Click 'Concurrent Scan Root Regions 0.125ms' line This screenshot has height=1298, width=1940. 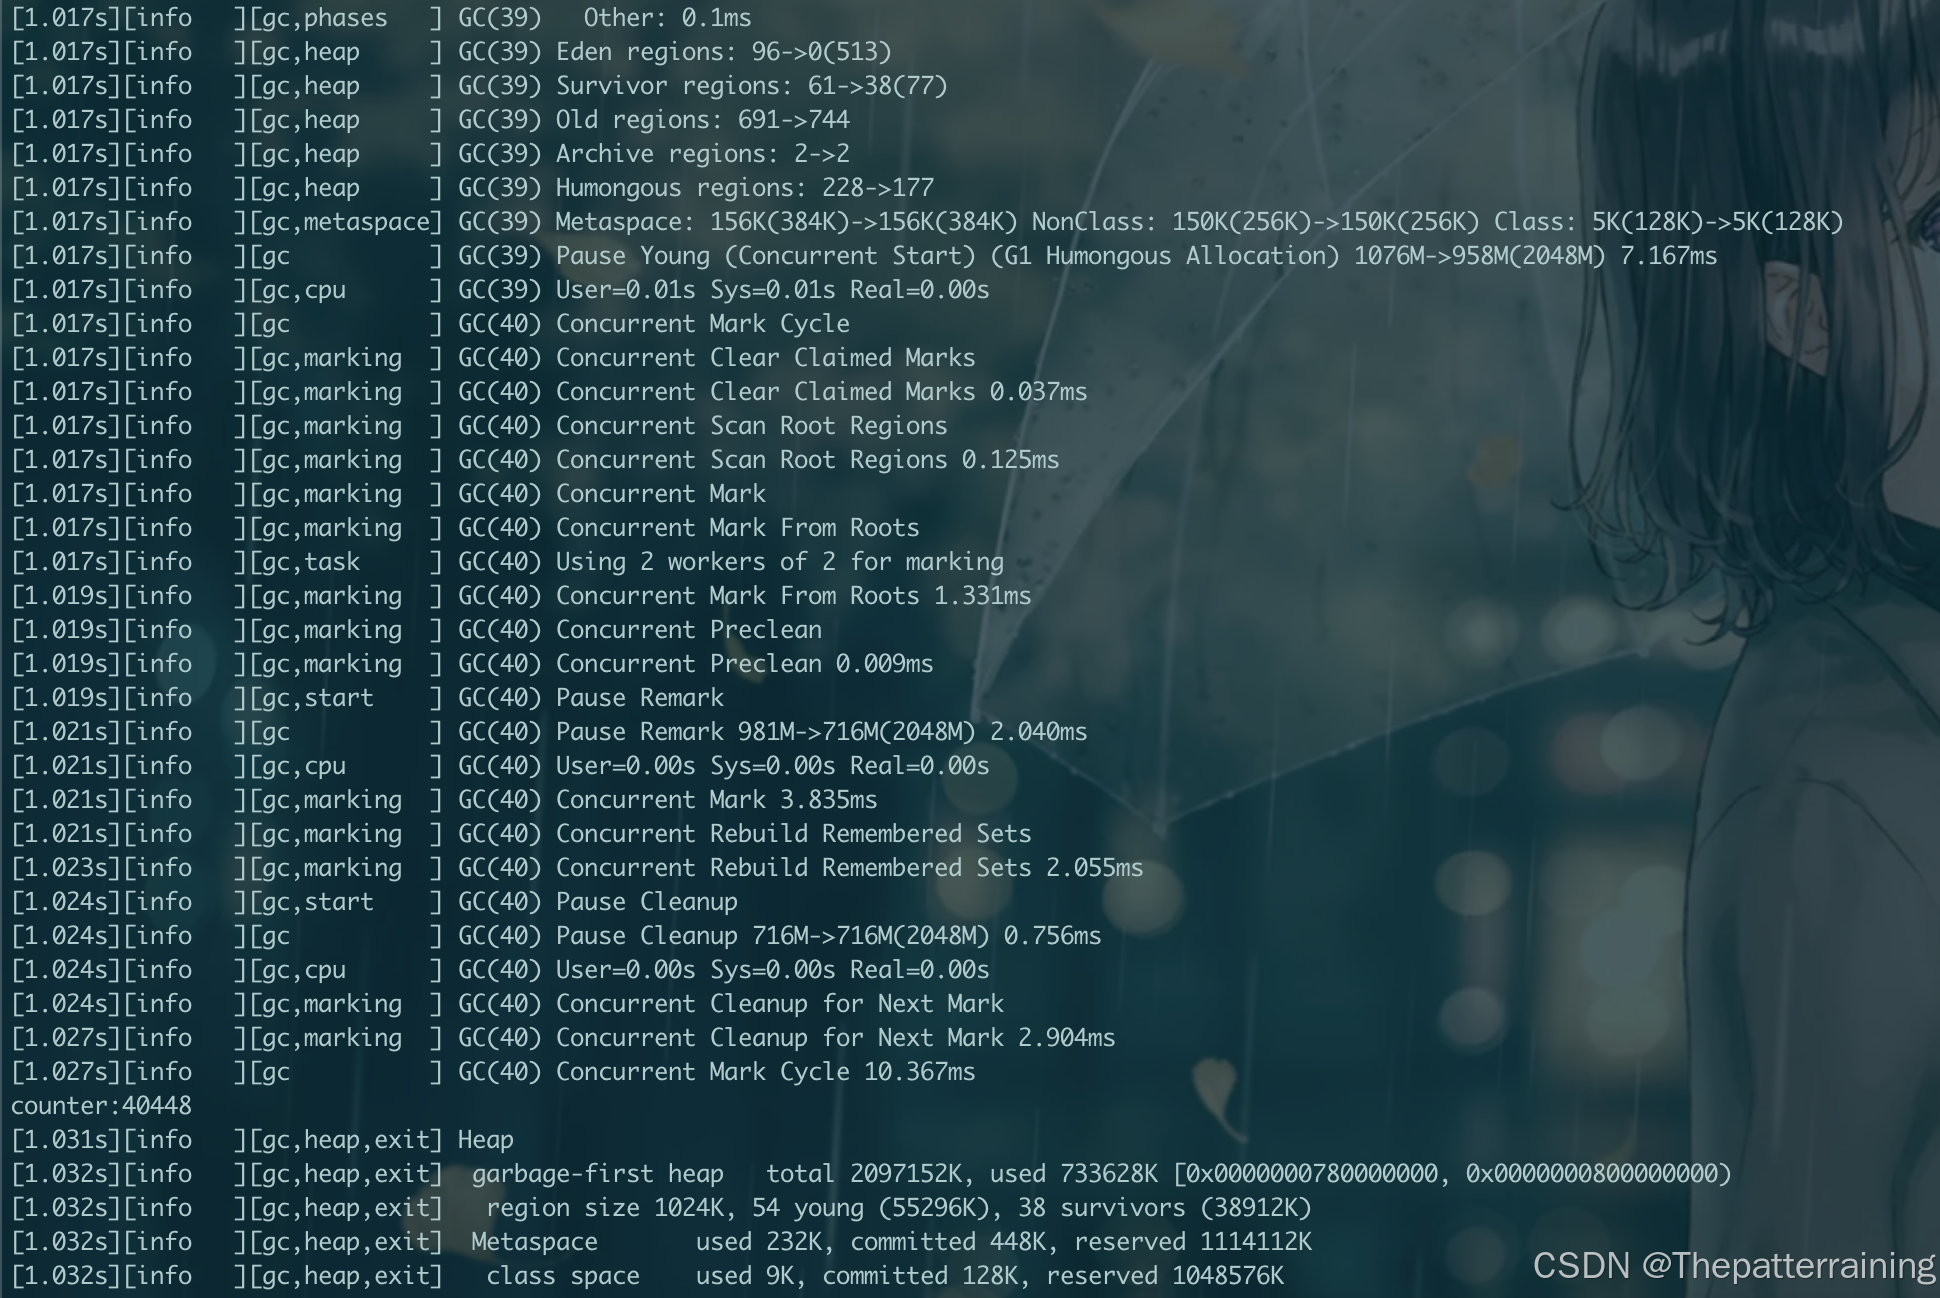(x=807, y=460)
